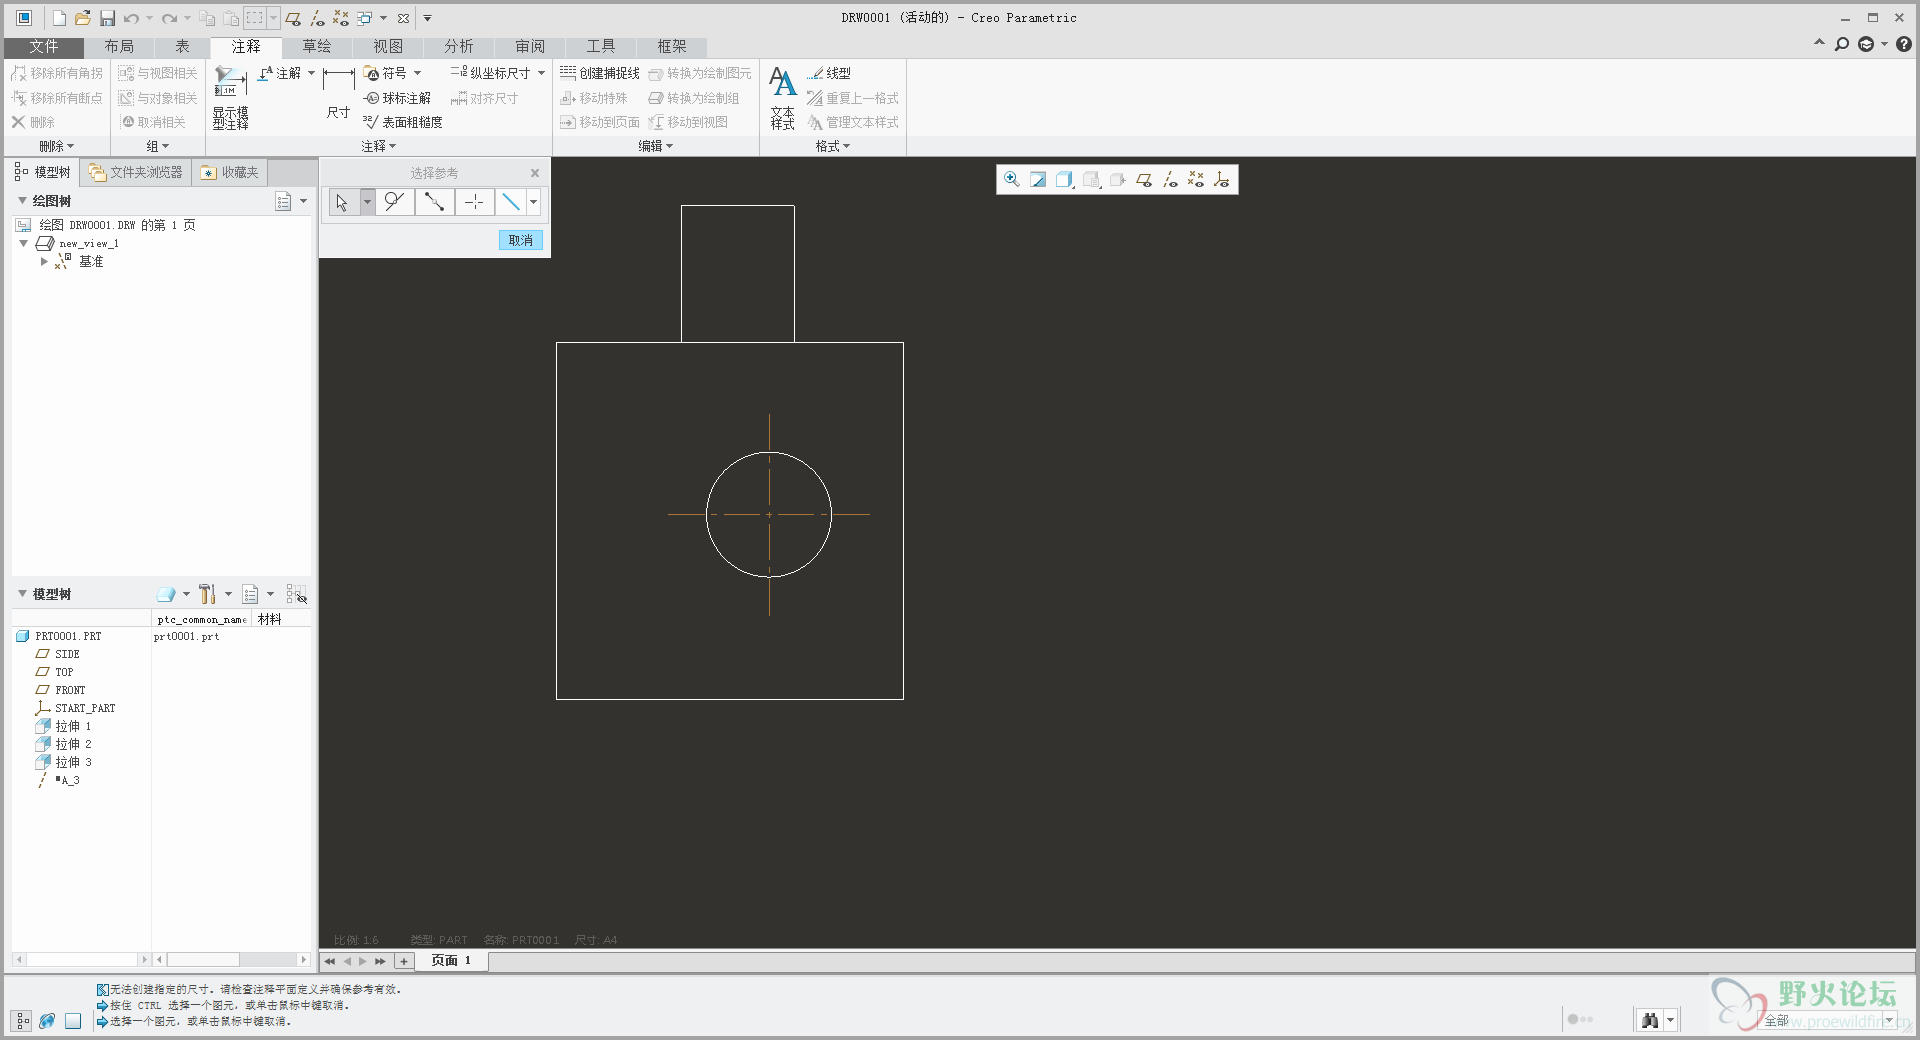Select the blue line reference tool
This screenshot has height=1040, width=1920.
pyautogui.click(x=510, y=202)
